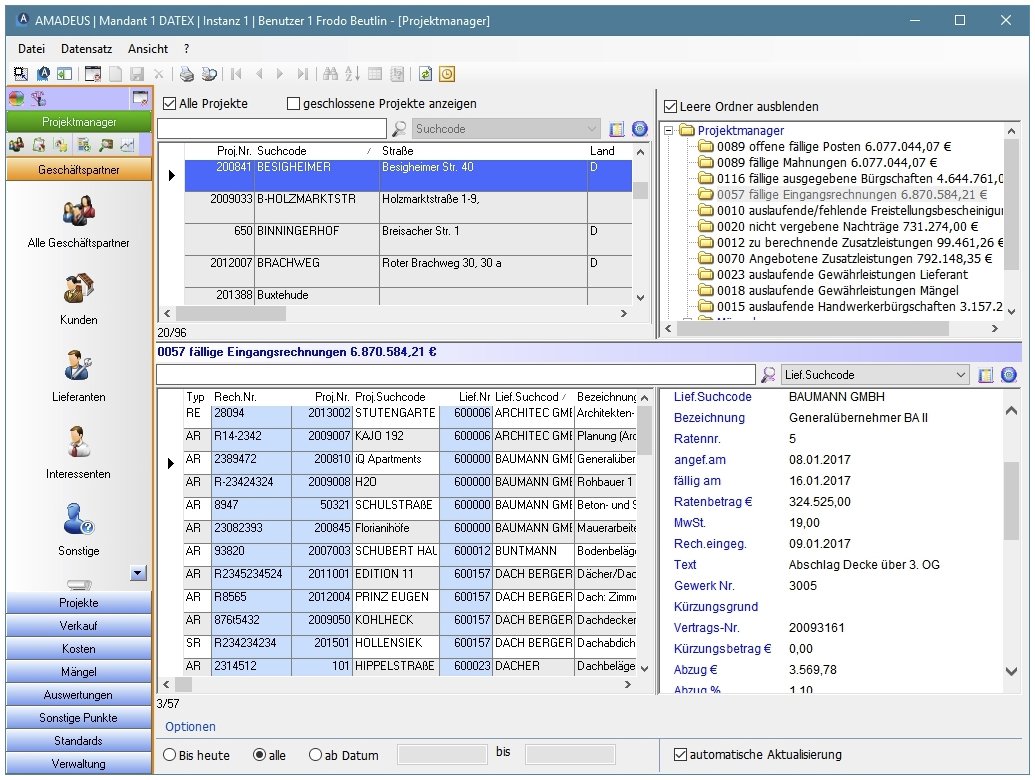Click the A-Z sort icon in toolbar

coord(352,74)
